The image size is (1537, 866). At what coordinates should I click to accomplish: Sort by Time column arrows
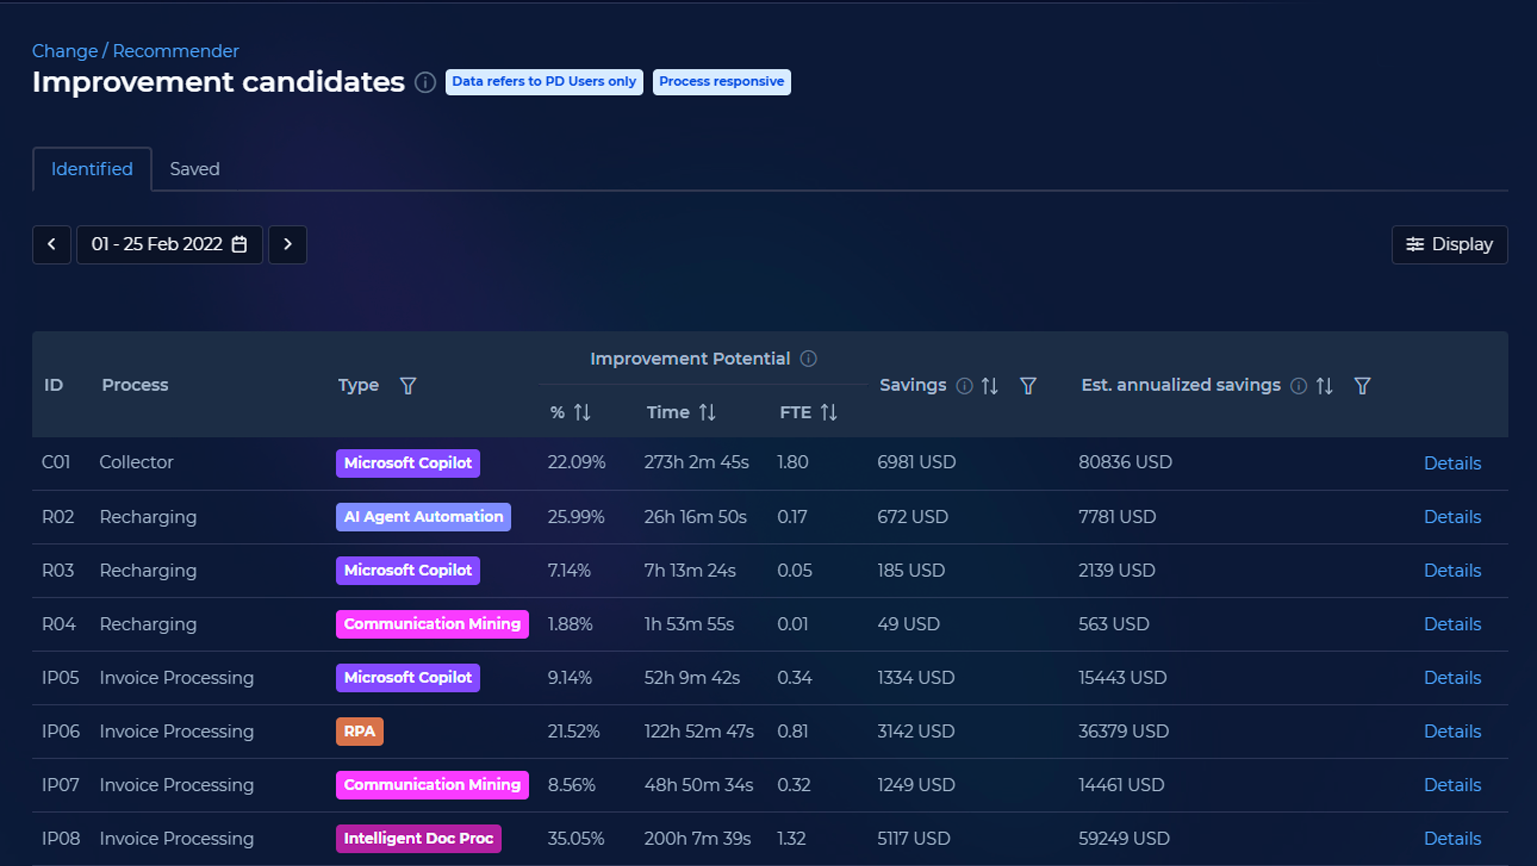click(707, 412)
